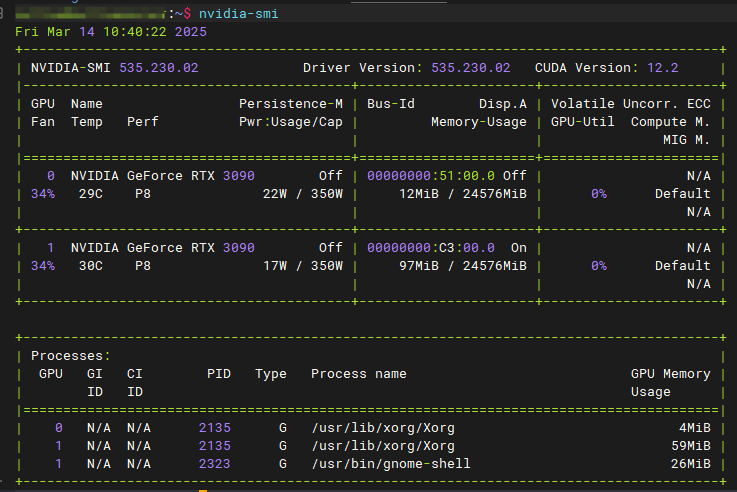Click the 59MiB memory usage value
This screenshot has height=492, width=737.
(690, 446)
